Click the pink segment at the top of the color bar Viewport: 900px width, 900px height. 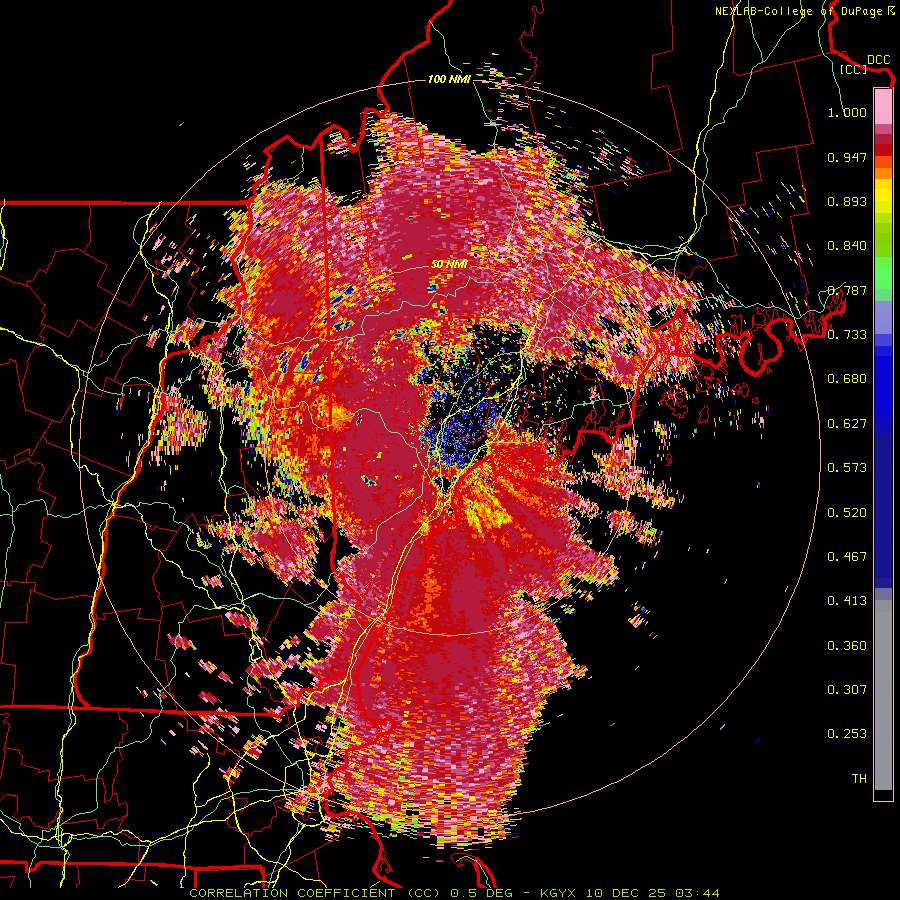pyautogui.click(x=883, y=106)
